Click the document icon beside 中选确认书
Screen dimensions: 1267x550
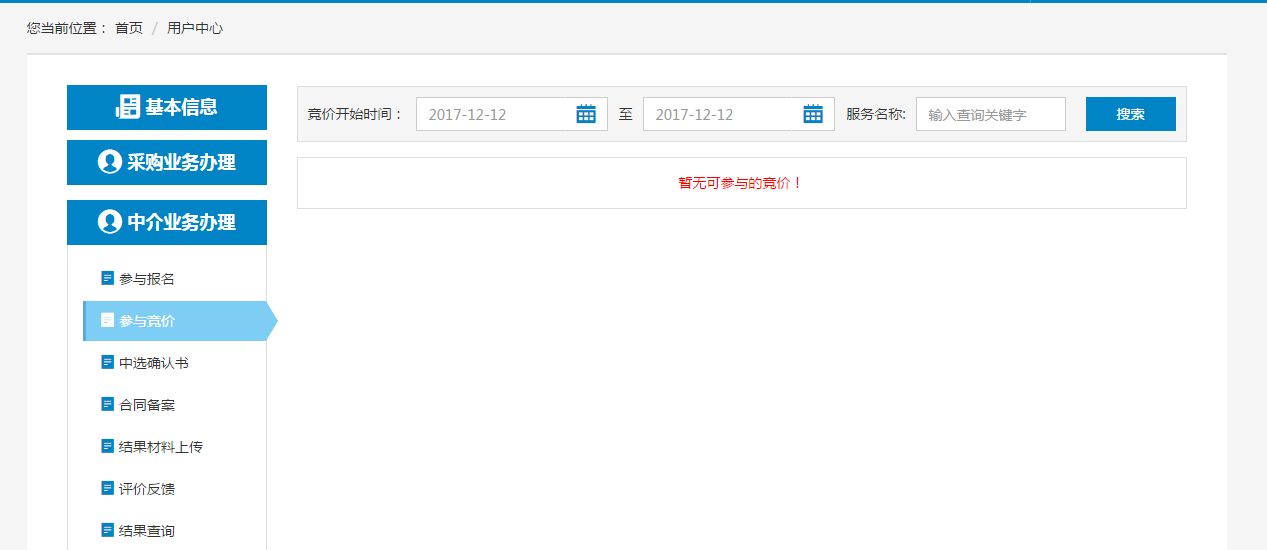tap(108, 362)
